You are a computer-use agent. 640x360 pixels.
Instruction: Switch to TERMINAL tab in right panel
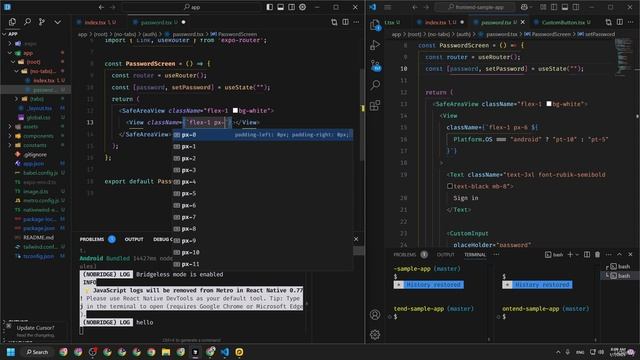pos(475,255)
